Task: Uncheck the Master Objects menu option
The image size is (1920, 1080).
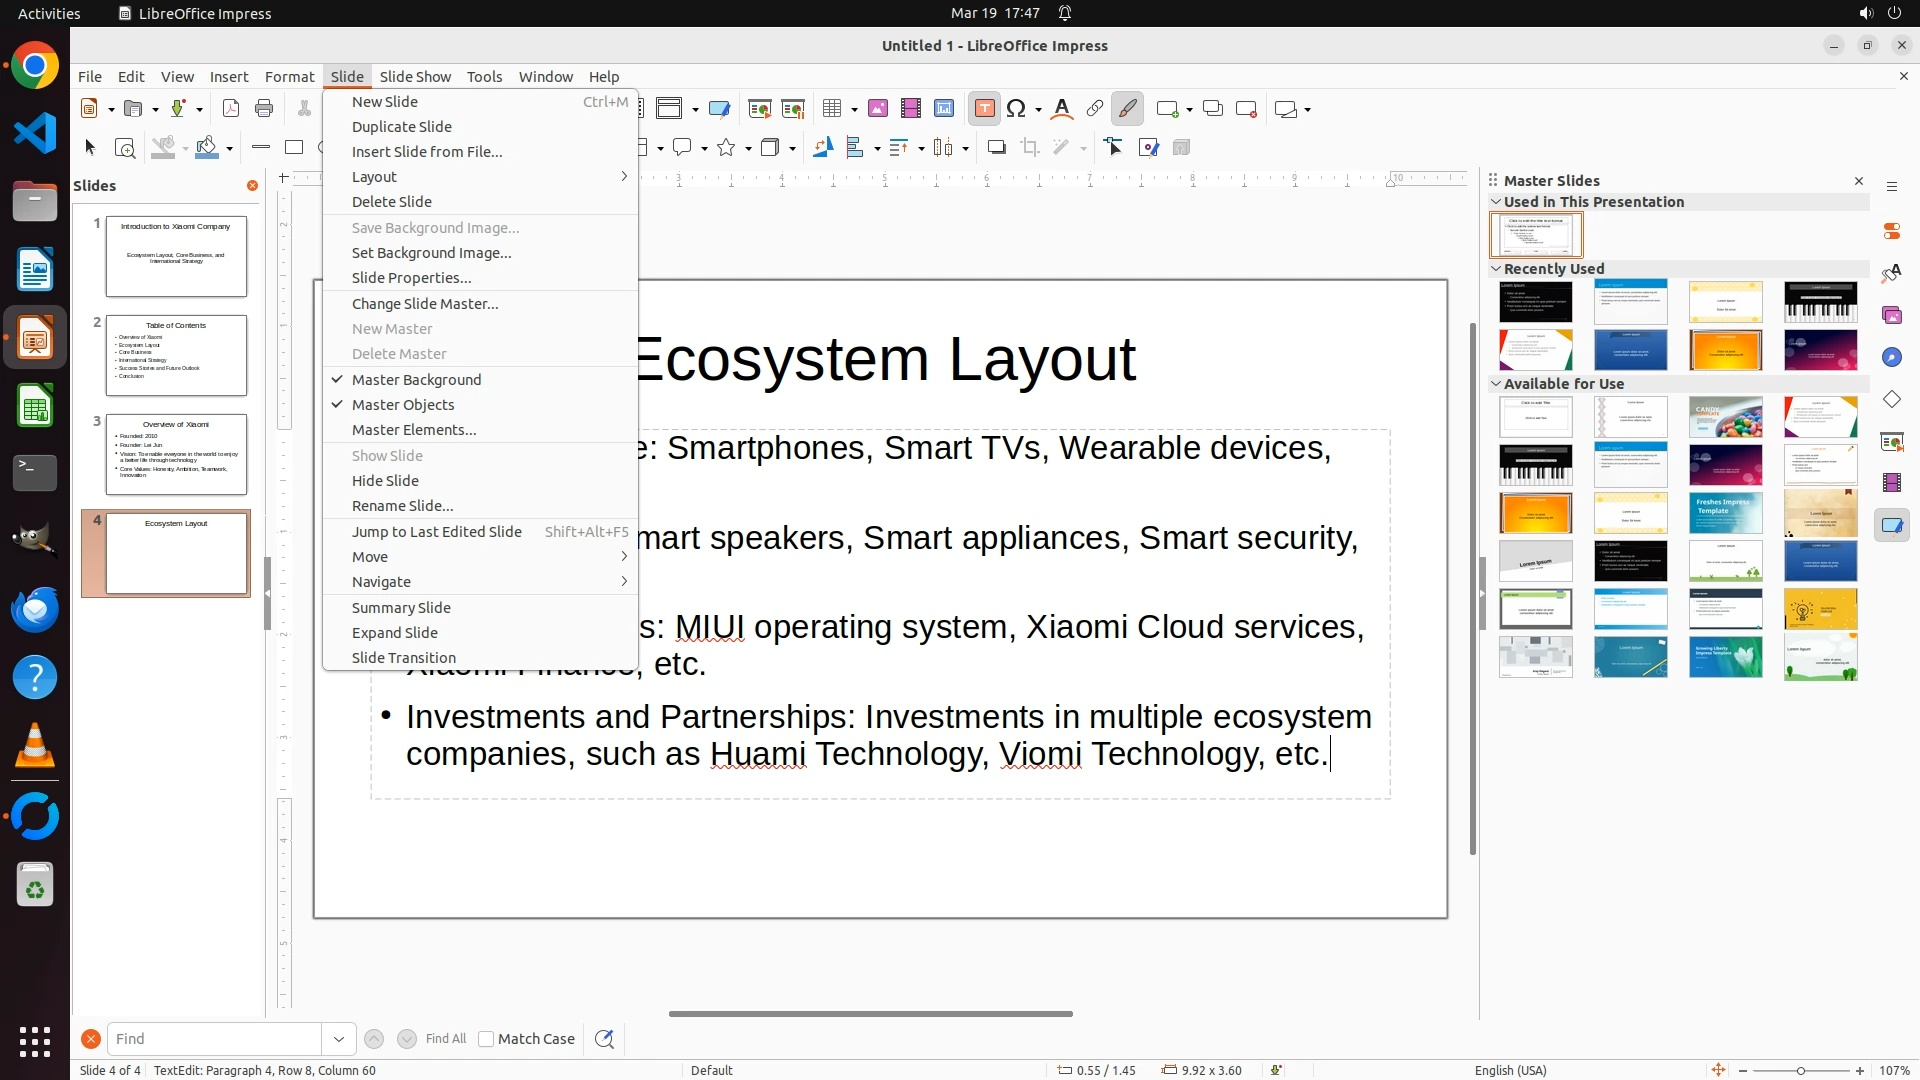Action: 403,405
